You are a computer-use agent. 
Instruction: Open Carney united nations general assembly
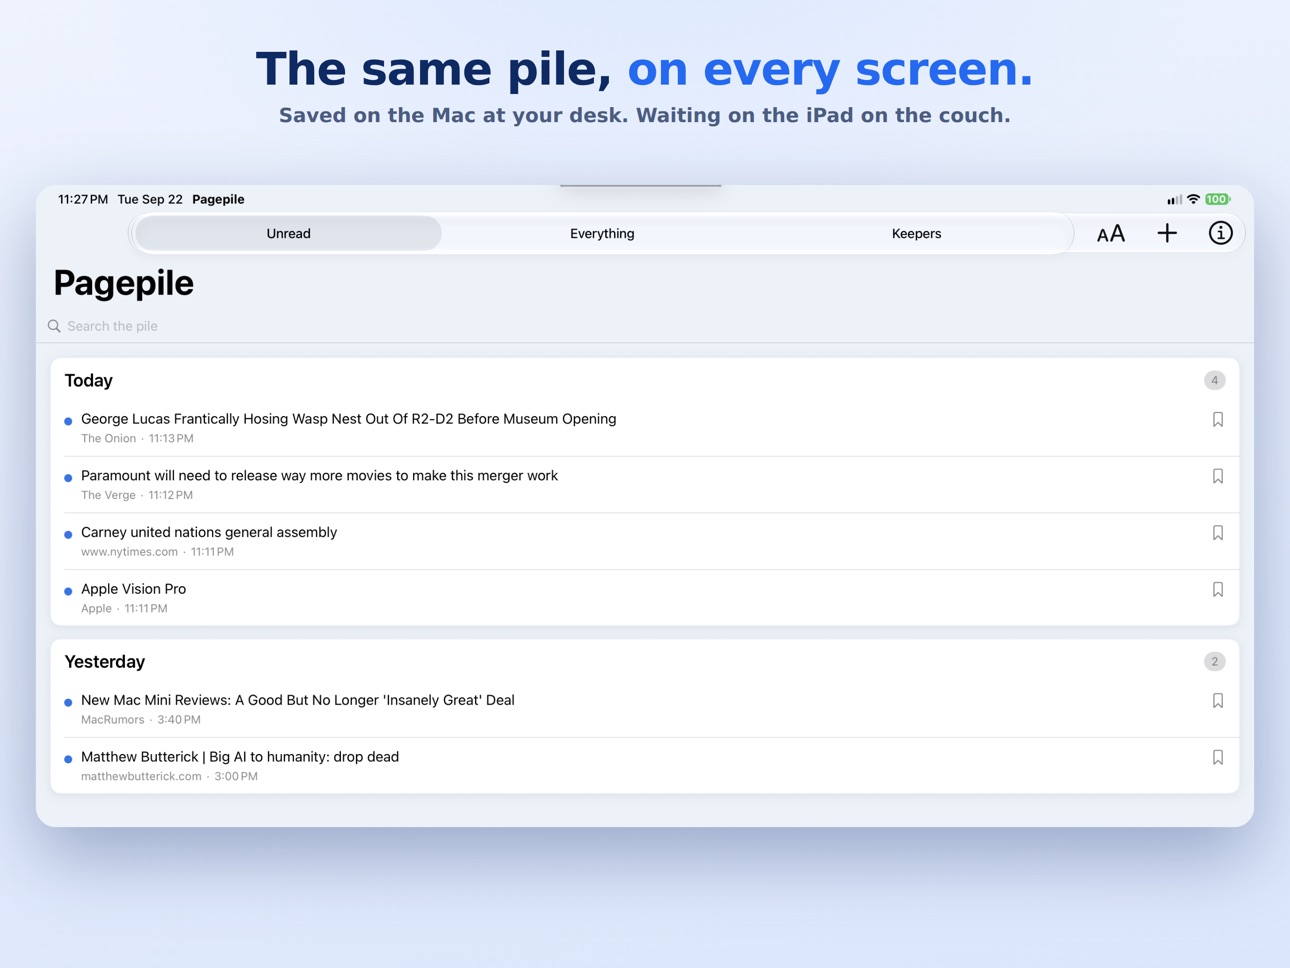pos(645,541)
